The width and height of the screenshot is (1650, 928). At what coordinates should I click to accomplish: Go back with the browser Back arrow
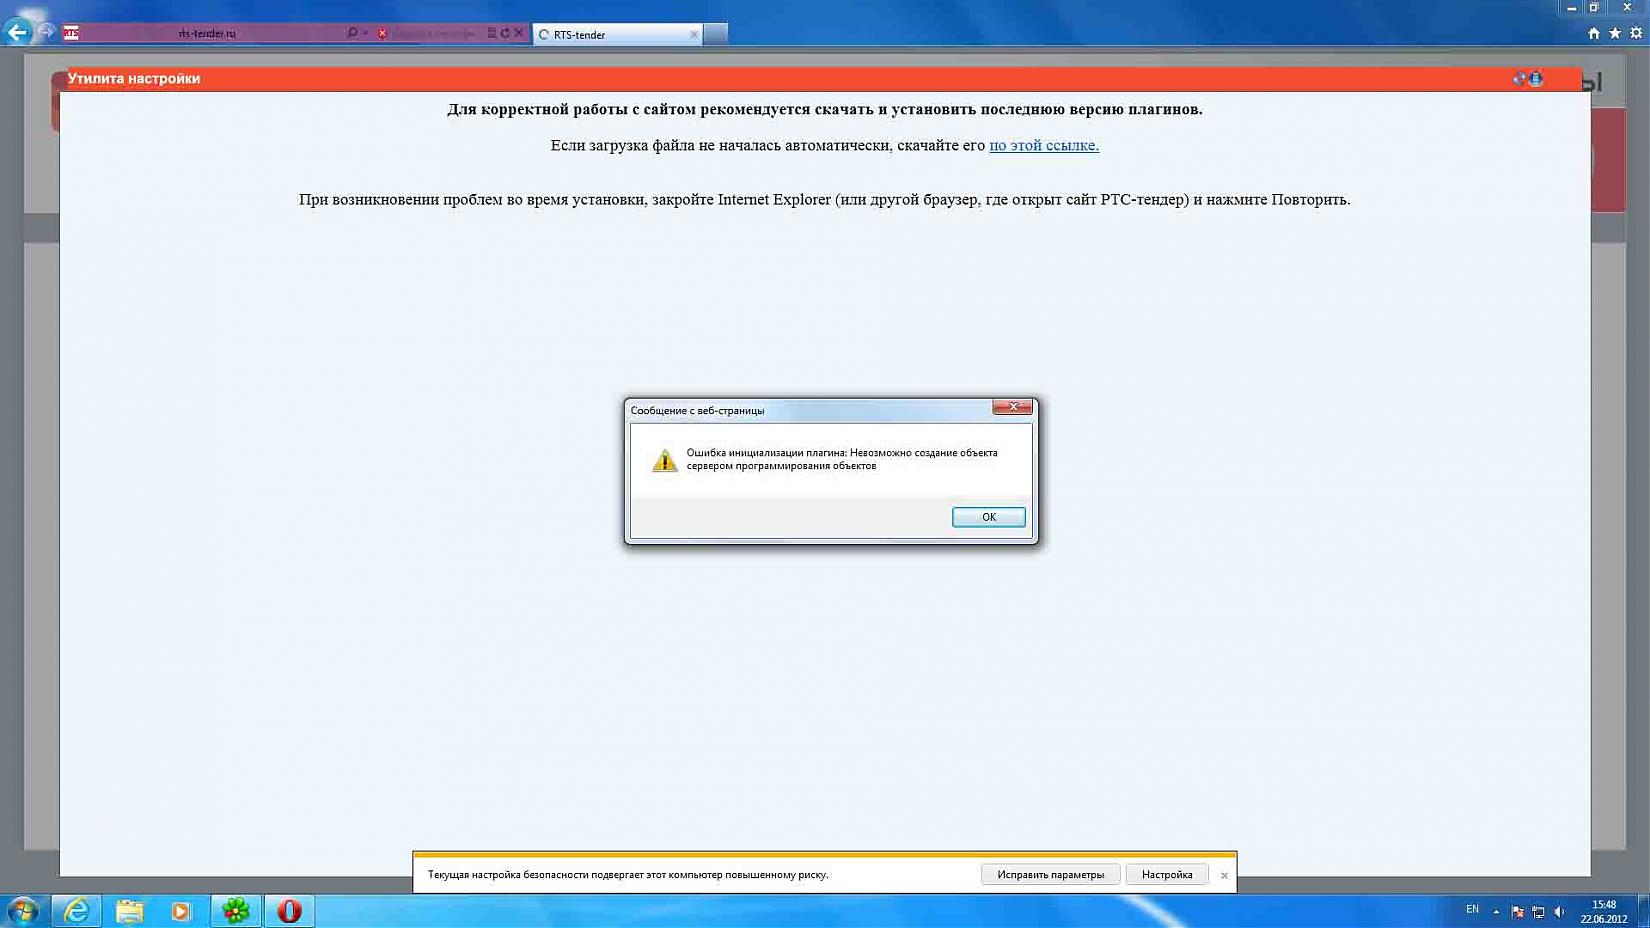click(17, 32)
